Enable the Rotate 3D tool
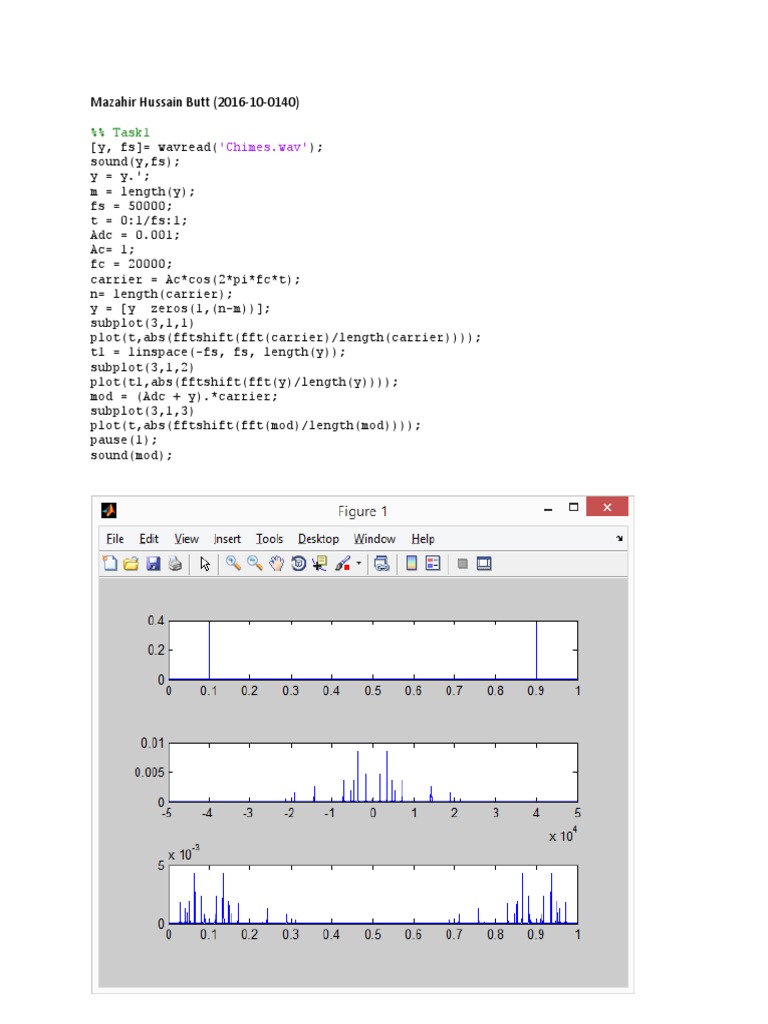768x1024 pixels. point(298,564)
